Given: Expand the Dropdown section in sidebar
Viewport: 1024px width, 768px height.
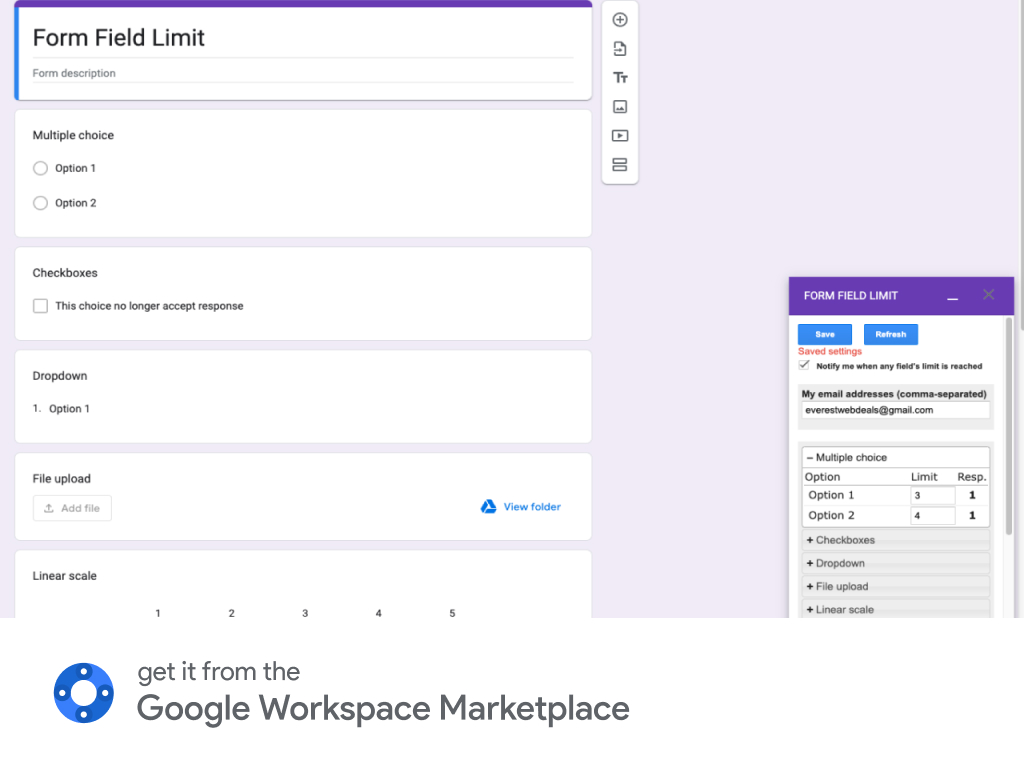Looking at the screenshot, I should tap(836, 563).
